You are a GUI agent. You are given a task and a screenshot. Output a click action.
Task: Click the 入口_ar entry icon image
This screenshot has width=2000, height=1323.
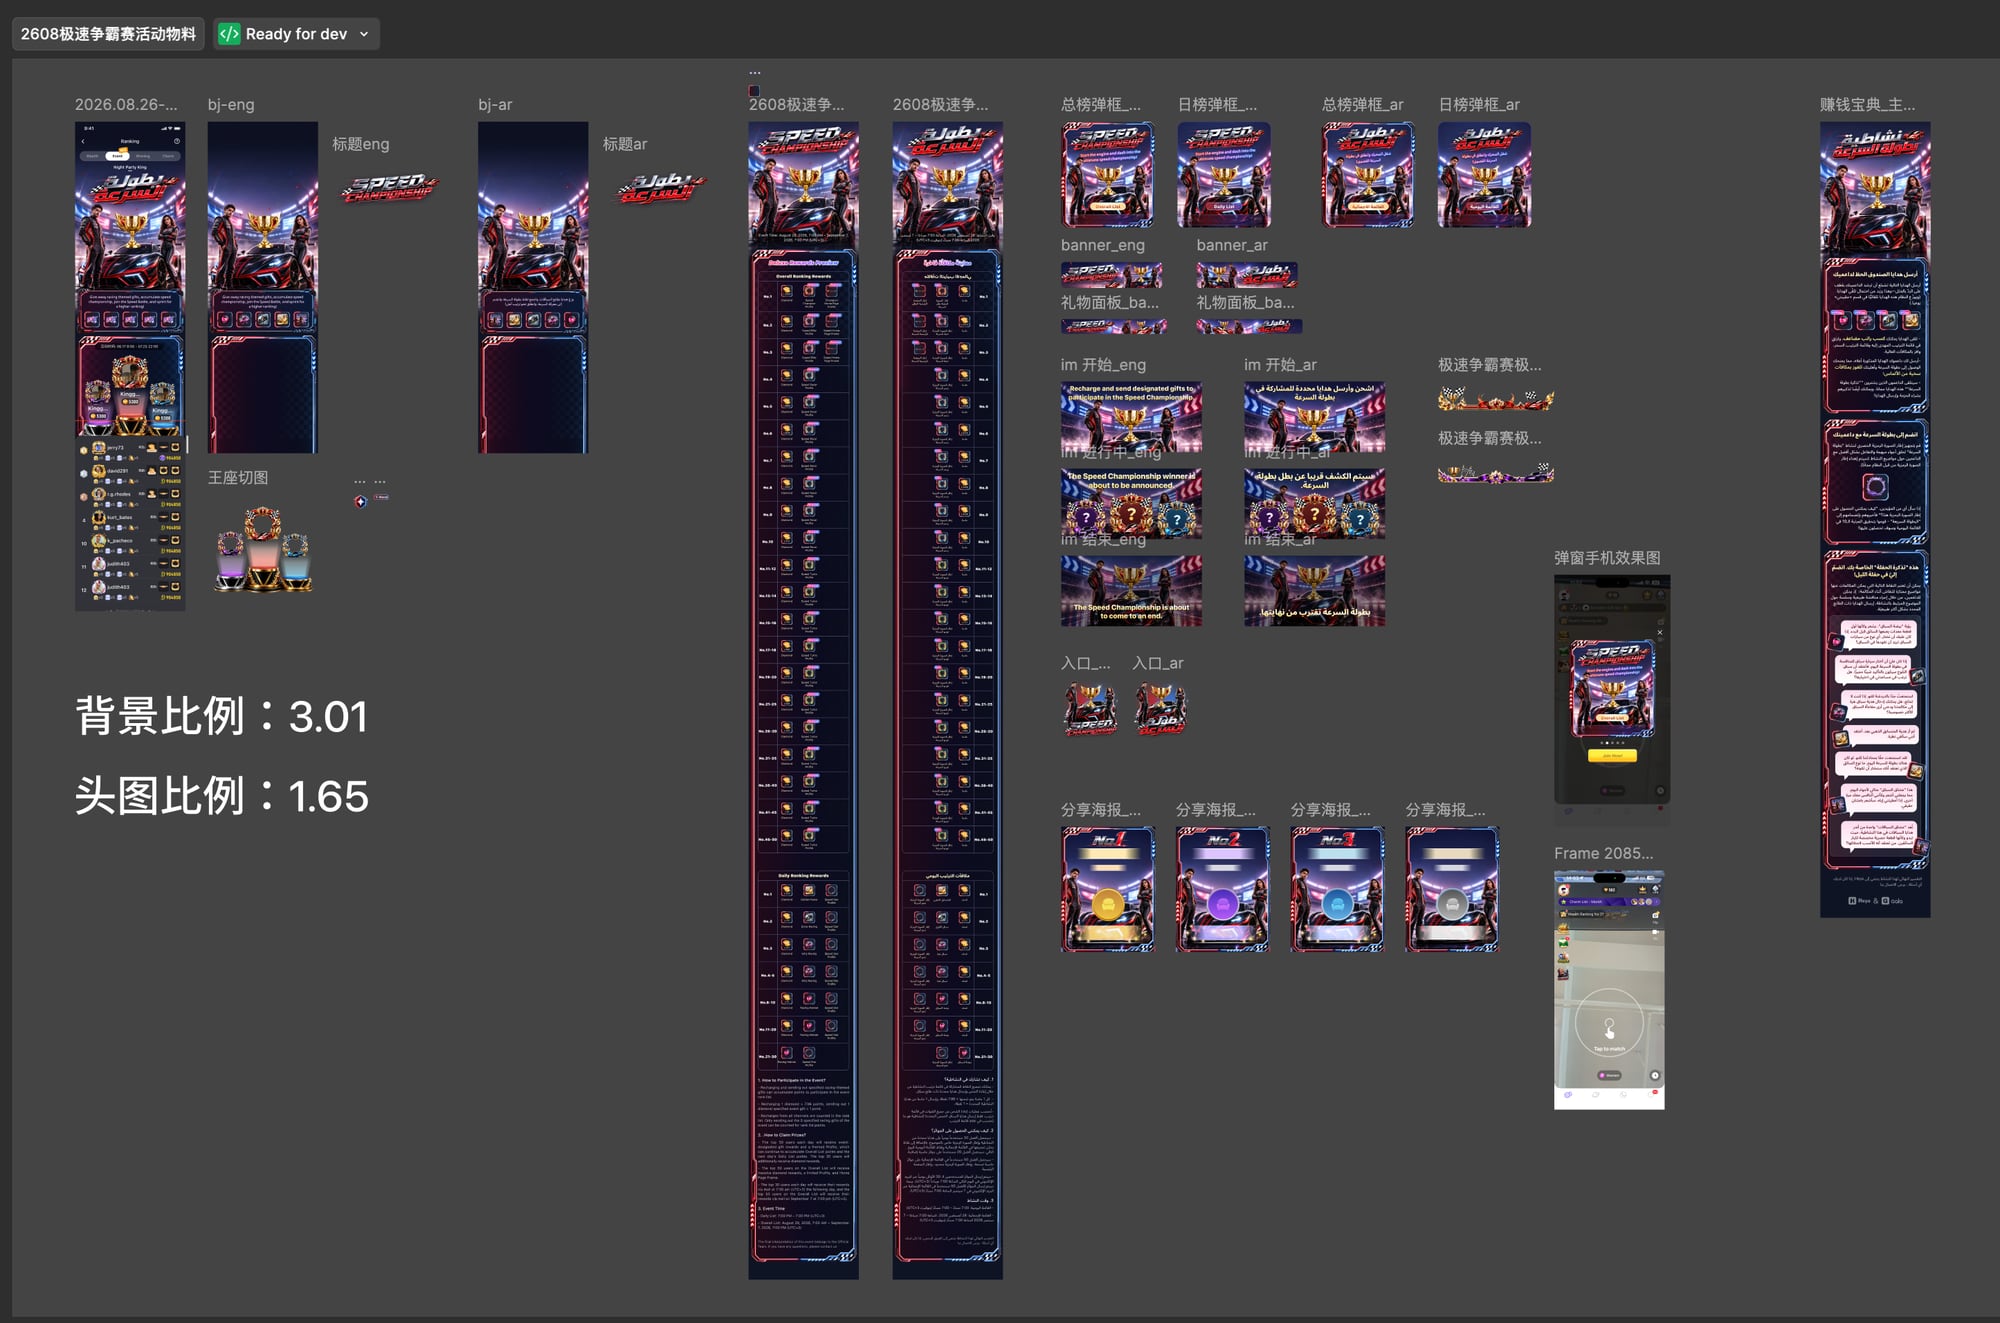click(x=1160, y=710)
